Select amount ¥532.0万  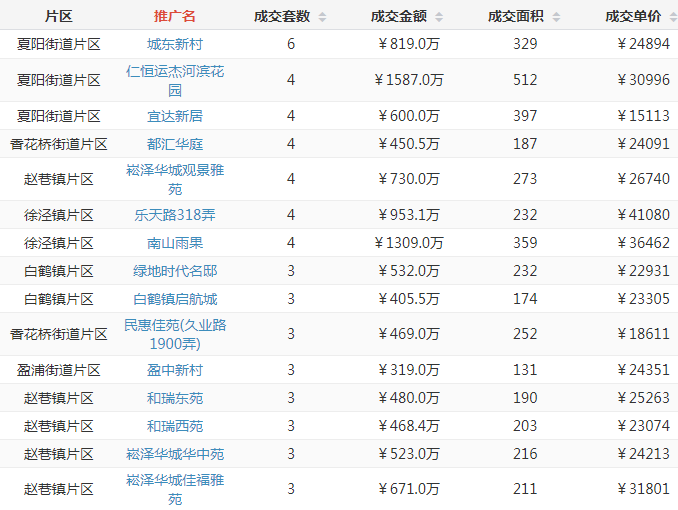tap(409, 271)
